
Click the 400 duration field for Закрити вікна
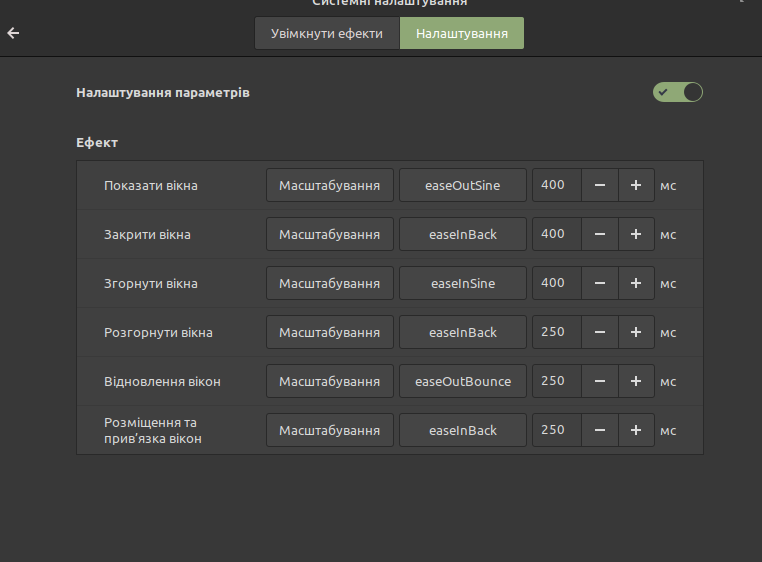pyautogui.click(x=557, y=234)
